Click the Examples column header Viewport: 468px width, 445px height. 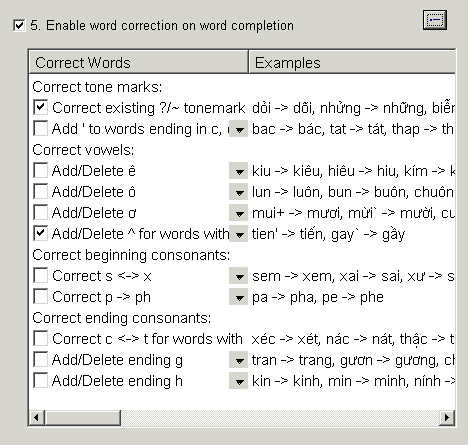[x=352, y=62]
